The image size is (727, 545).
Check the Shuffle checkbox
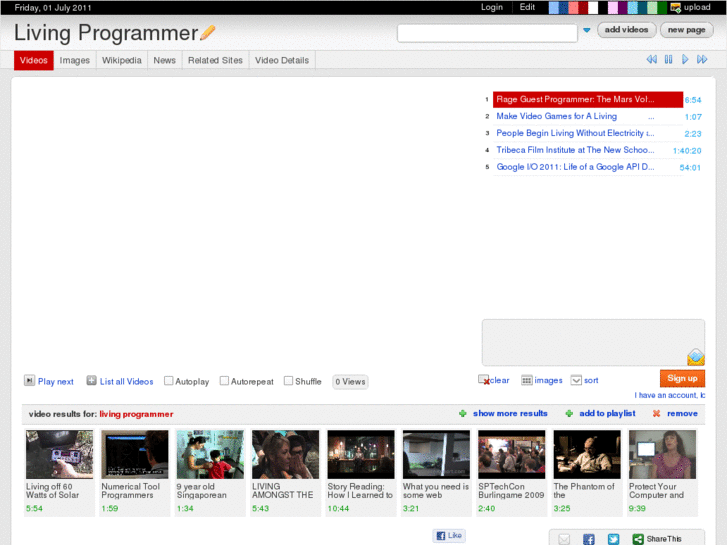pyautogui.click(x=288, y=381)
